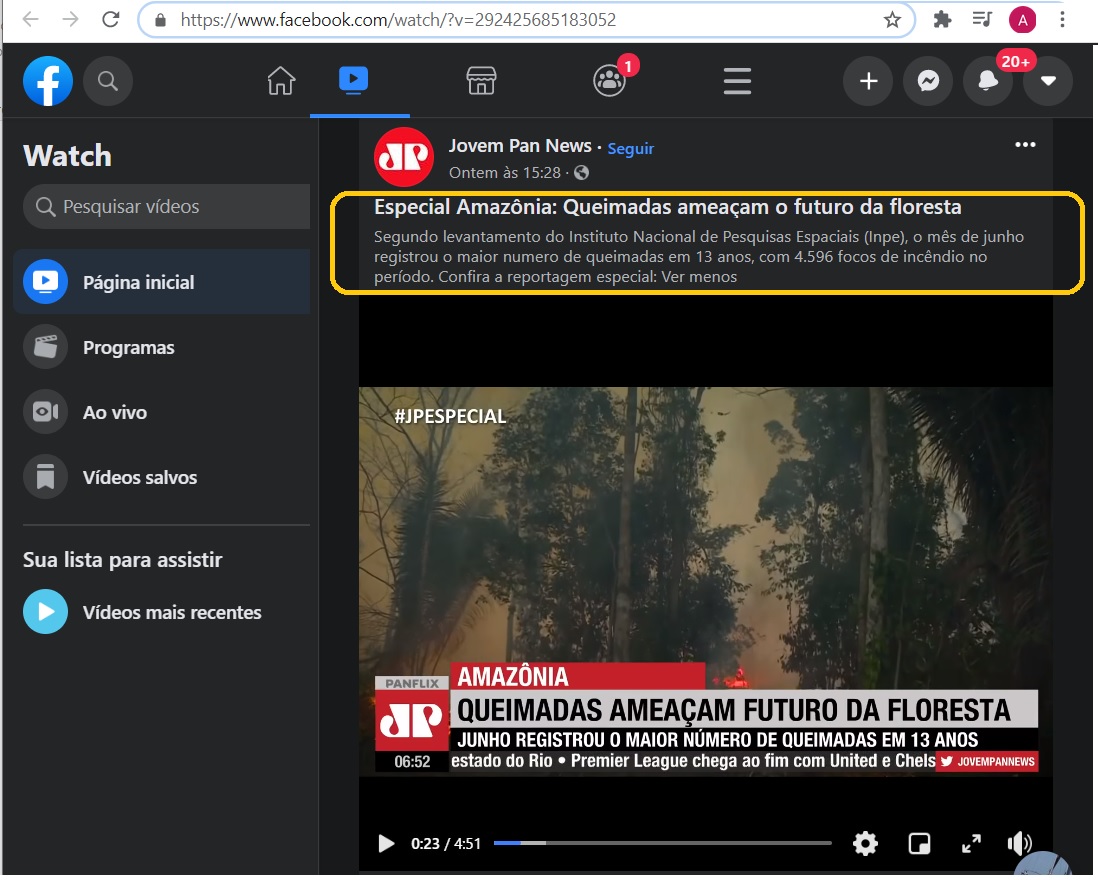Image resolution: width=1098 pixels, height=880 pixels.
Task: Open Jovem Pan News page link
Action: click(520, 146)
